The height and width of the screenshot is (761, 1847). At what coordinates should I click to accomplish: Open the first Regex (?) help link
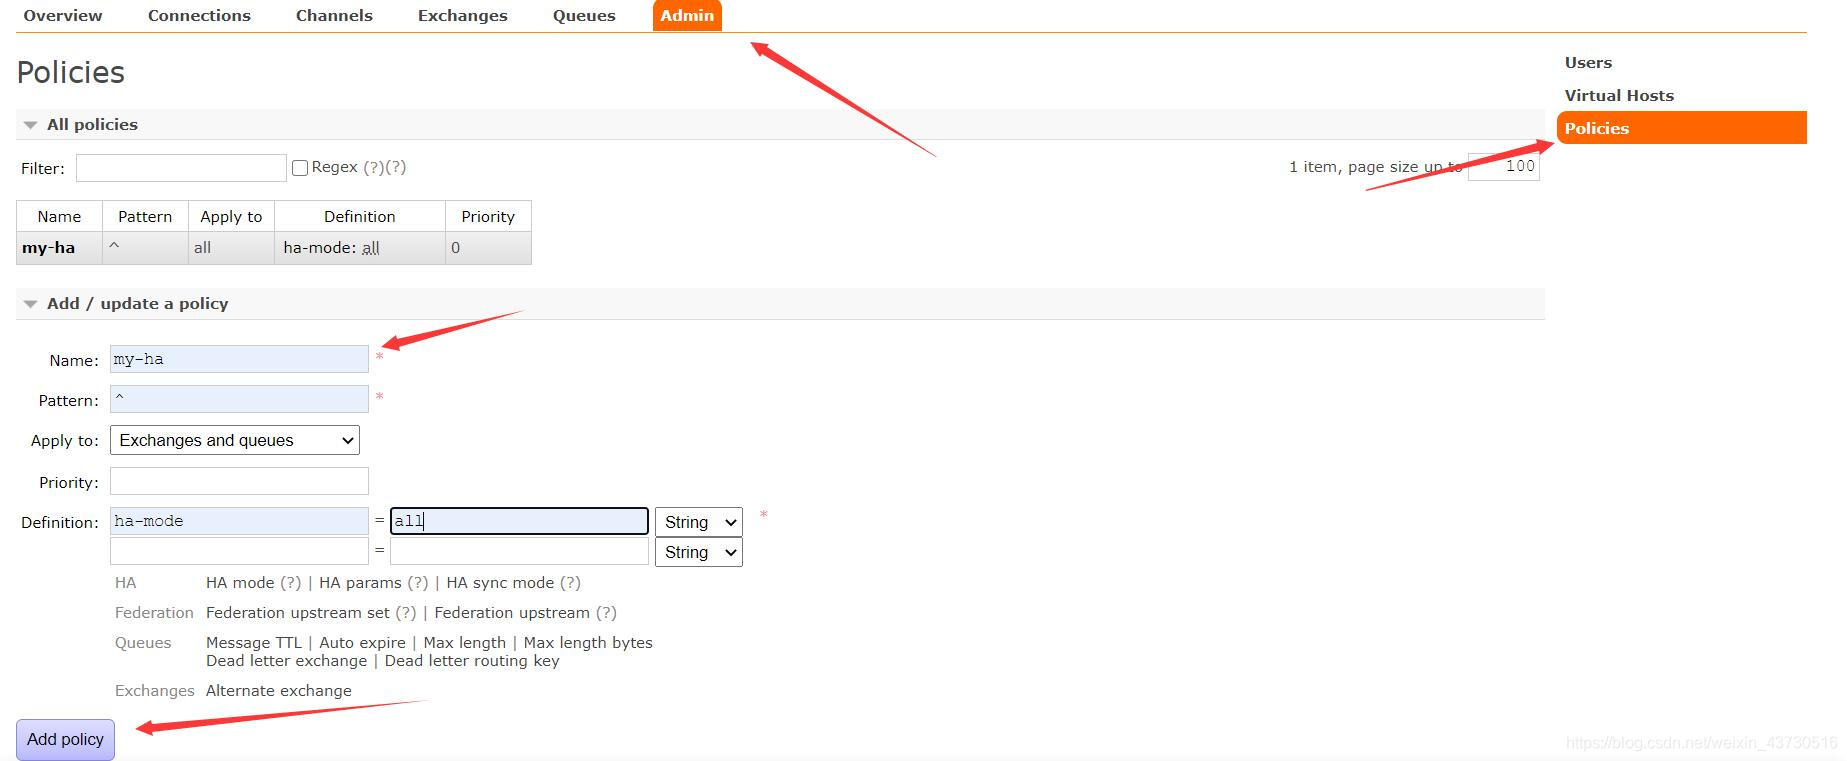point(373,167)
